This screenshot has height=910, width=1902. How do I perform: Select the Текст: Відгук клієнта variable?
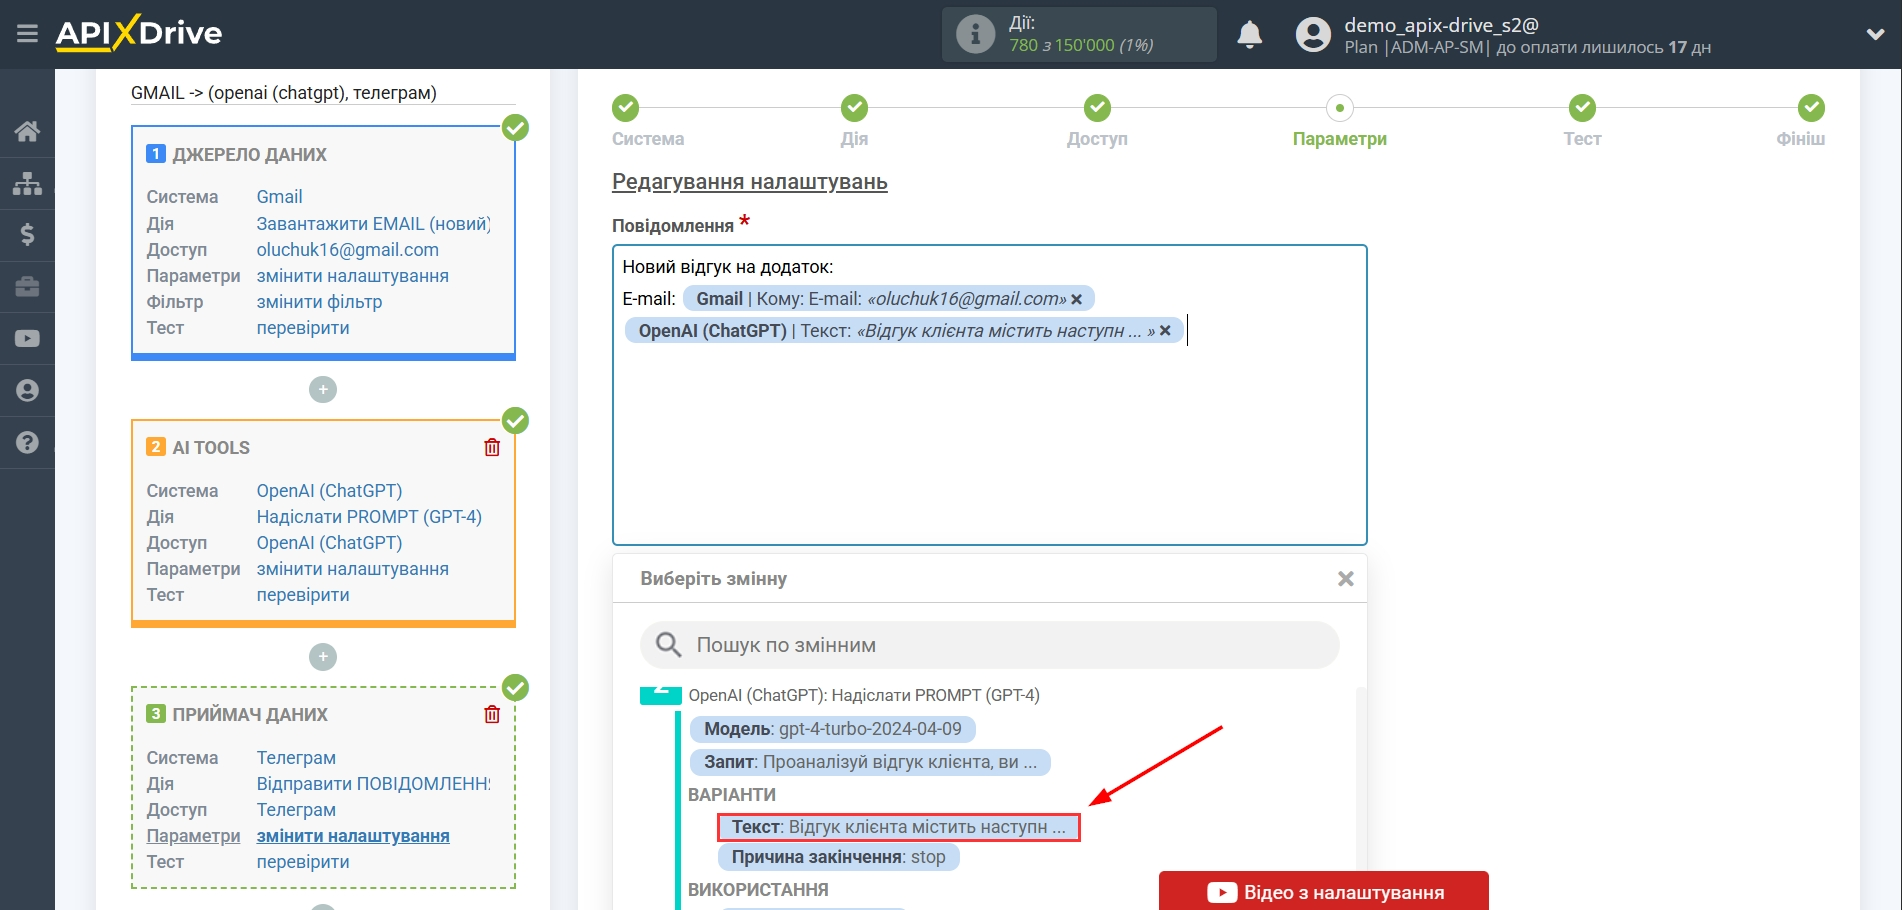(x=898, y=827)
